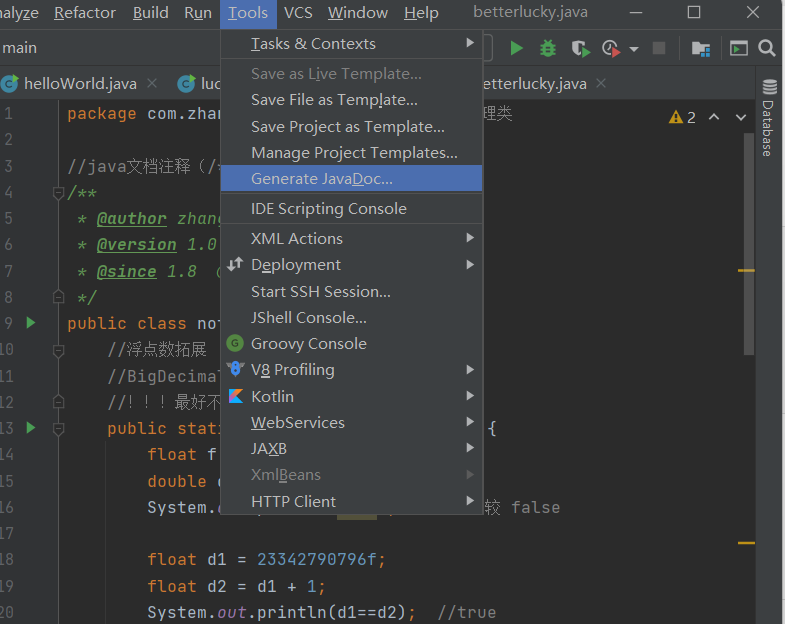Close the helloWorld.java tab
The width and height of the screenshot is (785, 624).
[x=152, y=83]
